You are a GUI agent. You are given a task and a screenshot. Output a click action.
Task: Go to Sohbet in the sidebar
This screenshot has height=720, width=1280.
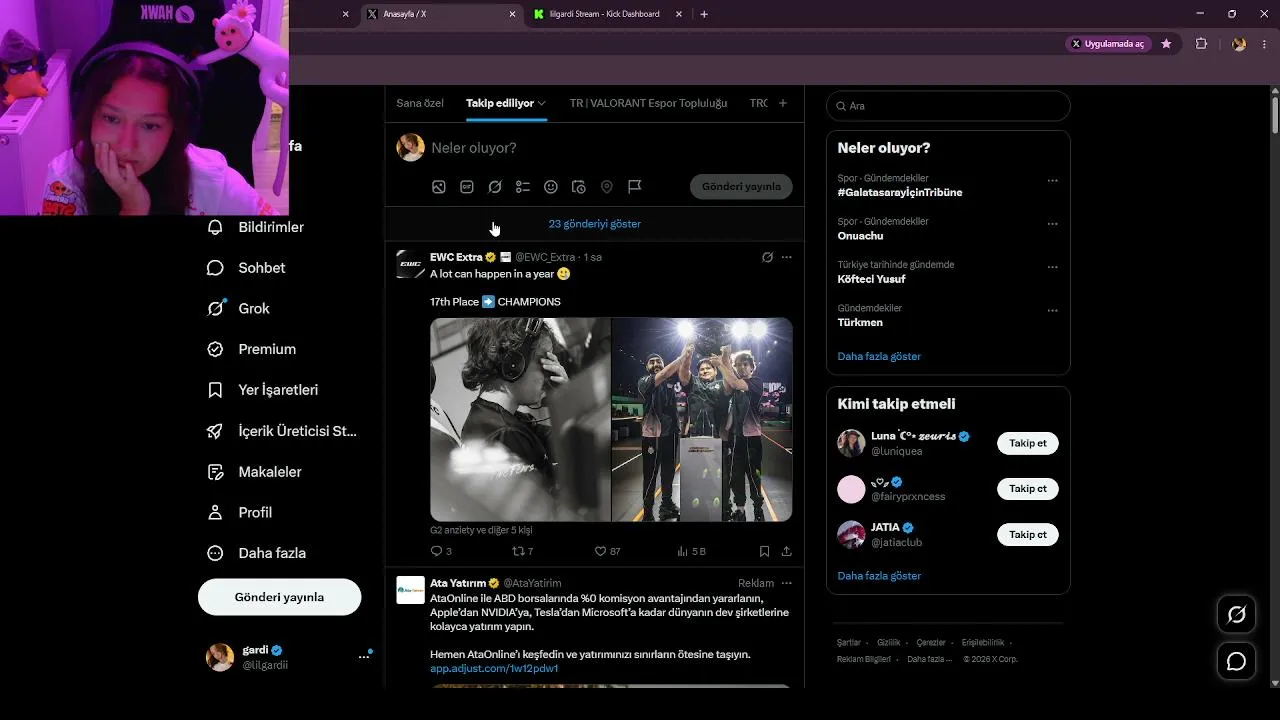tap(246, 268)
